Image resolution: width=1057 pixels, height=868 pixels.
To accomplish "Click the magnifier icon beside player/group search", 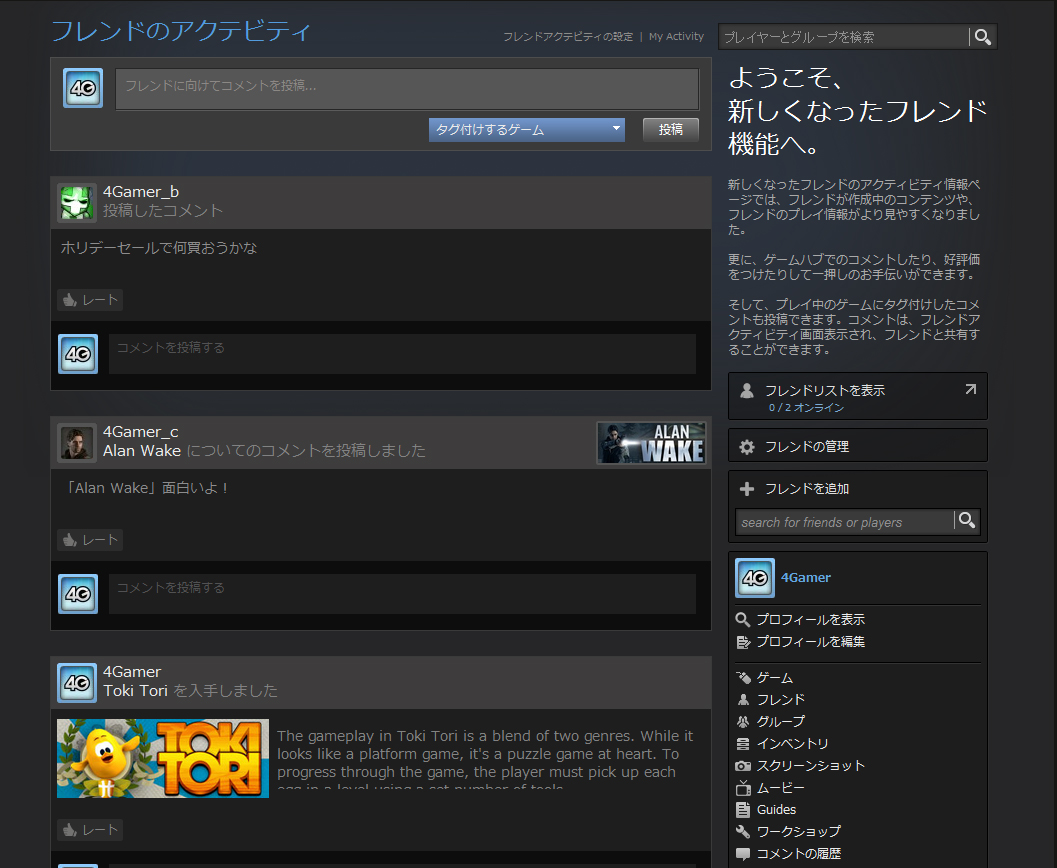I will [x=983, y=37].
